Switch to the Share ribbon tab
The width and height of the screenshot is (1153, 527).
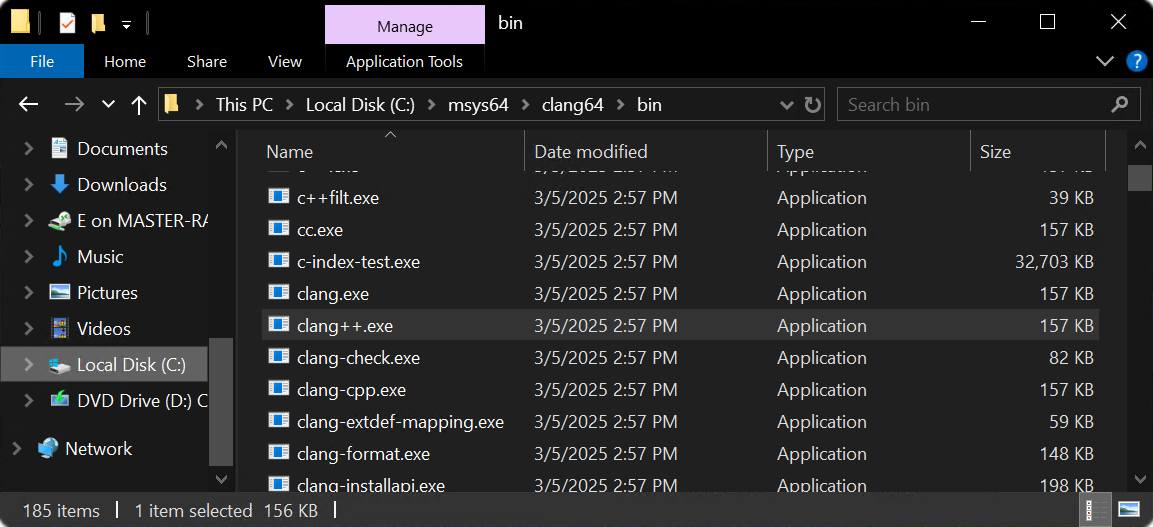[x=207, y=62]
